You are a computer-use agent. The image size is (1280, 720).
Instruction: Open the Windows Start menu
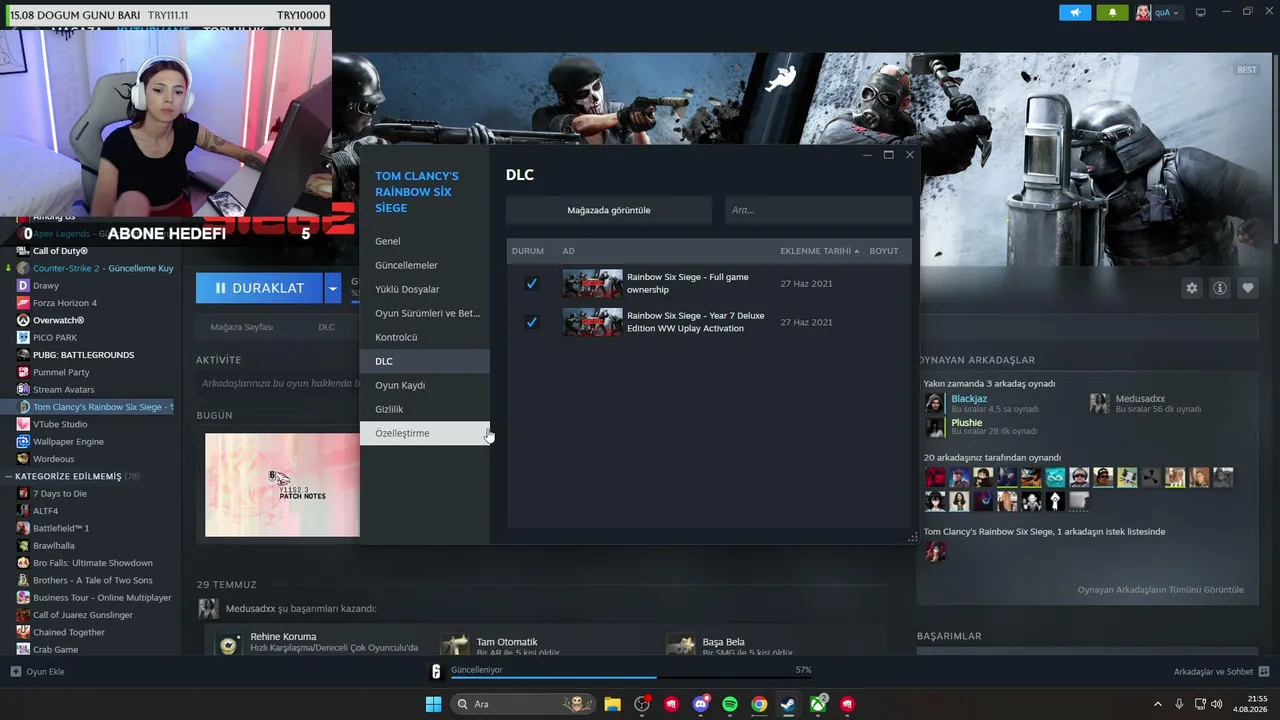[433, 704]
